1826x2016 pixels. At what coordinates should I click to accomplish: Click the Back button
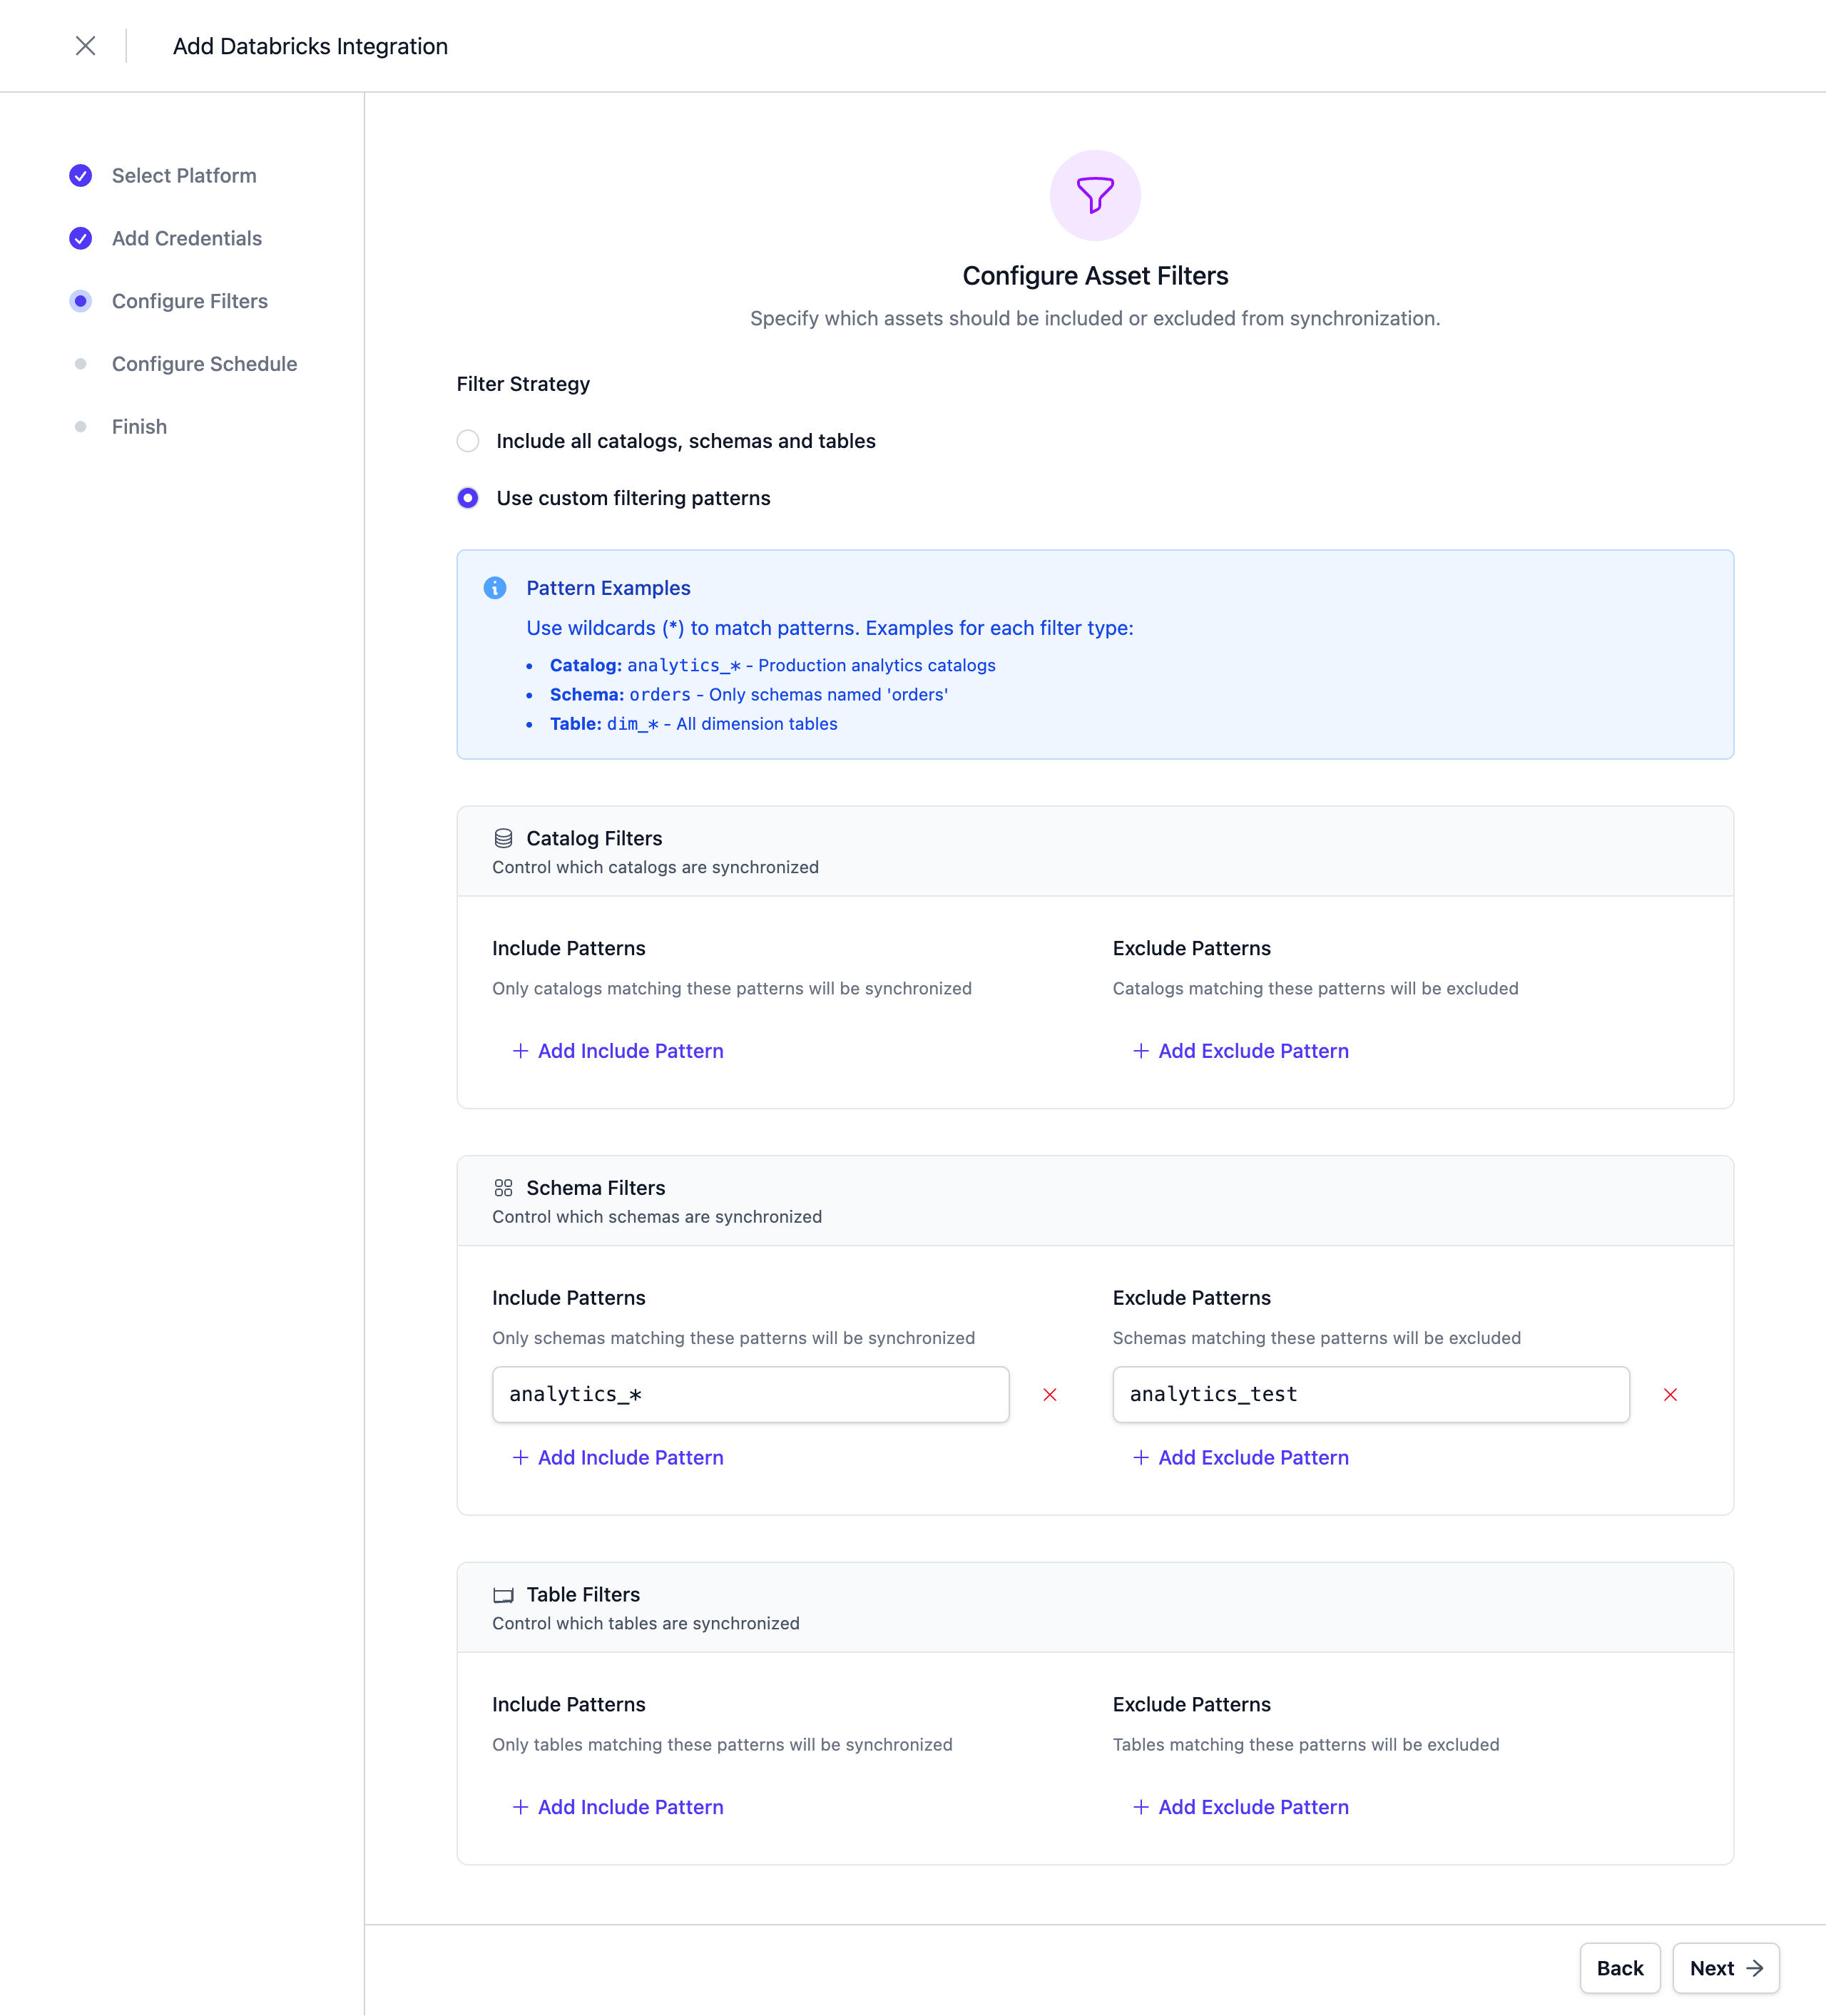[1619, 1968]
